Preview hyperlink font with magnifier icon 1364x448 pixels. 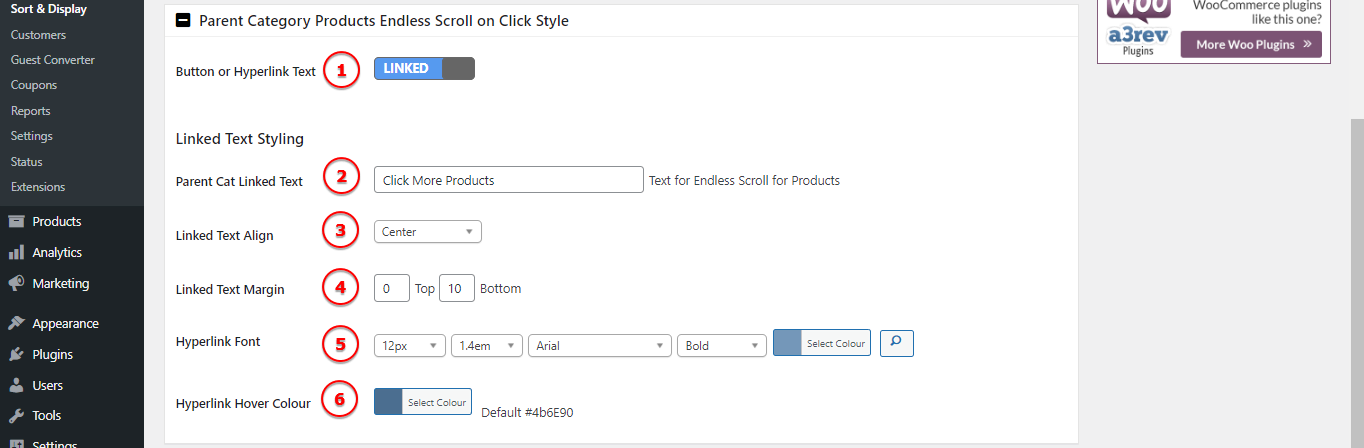[896, 344]
